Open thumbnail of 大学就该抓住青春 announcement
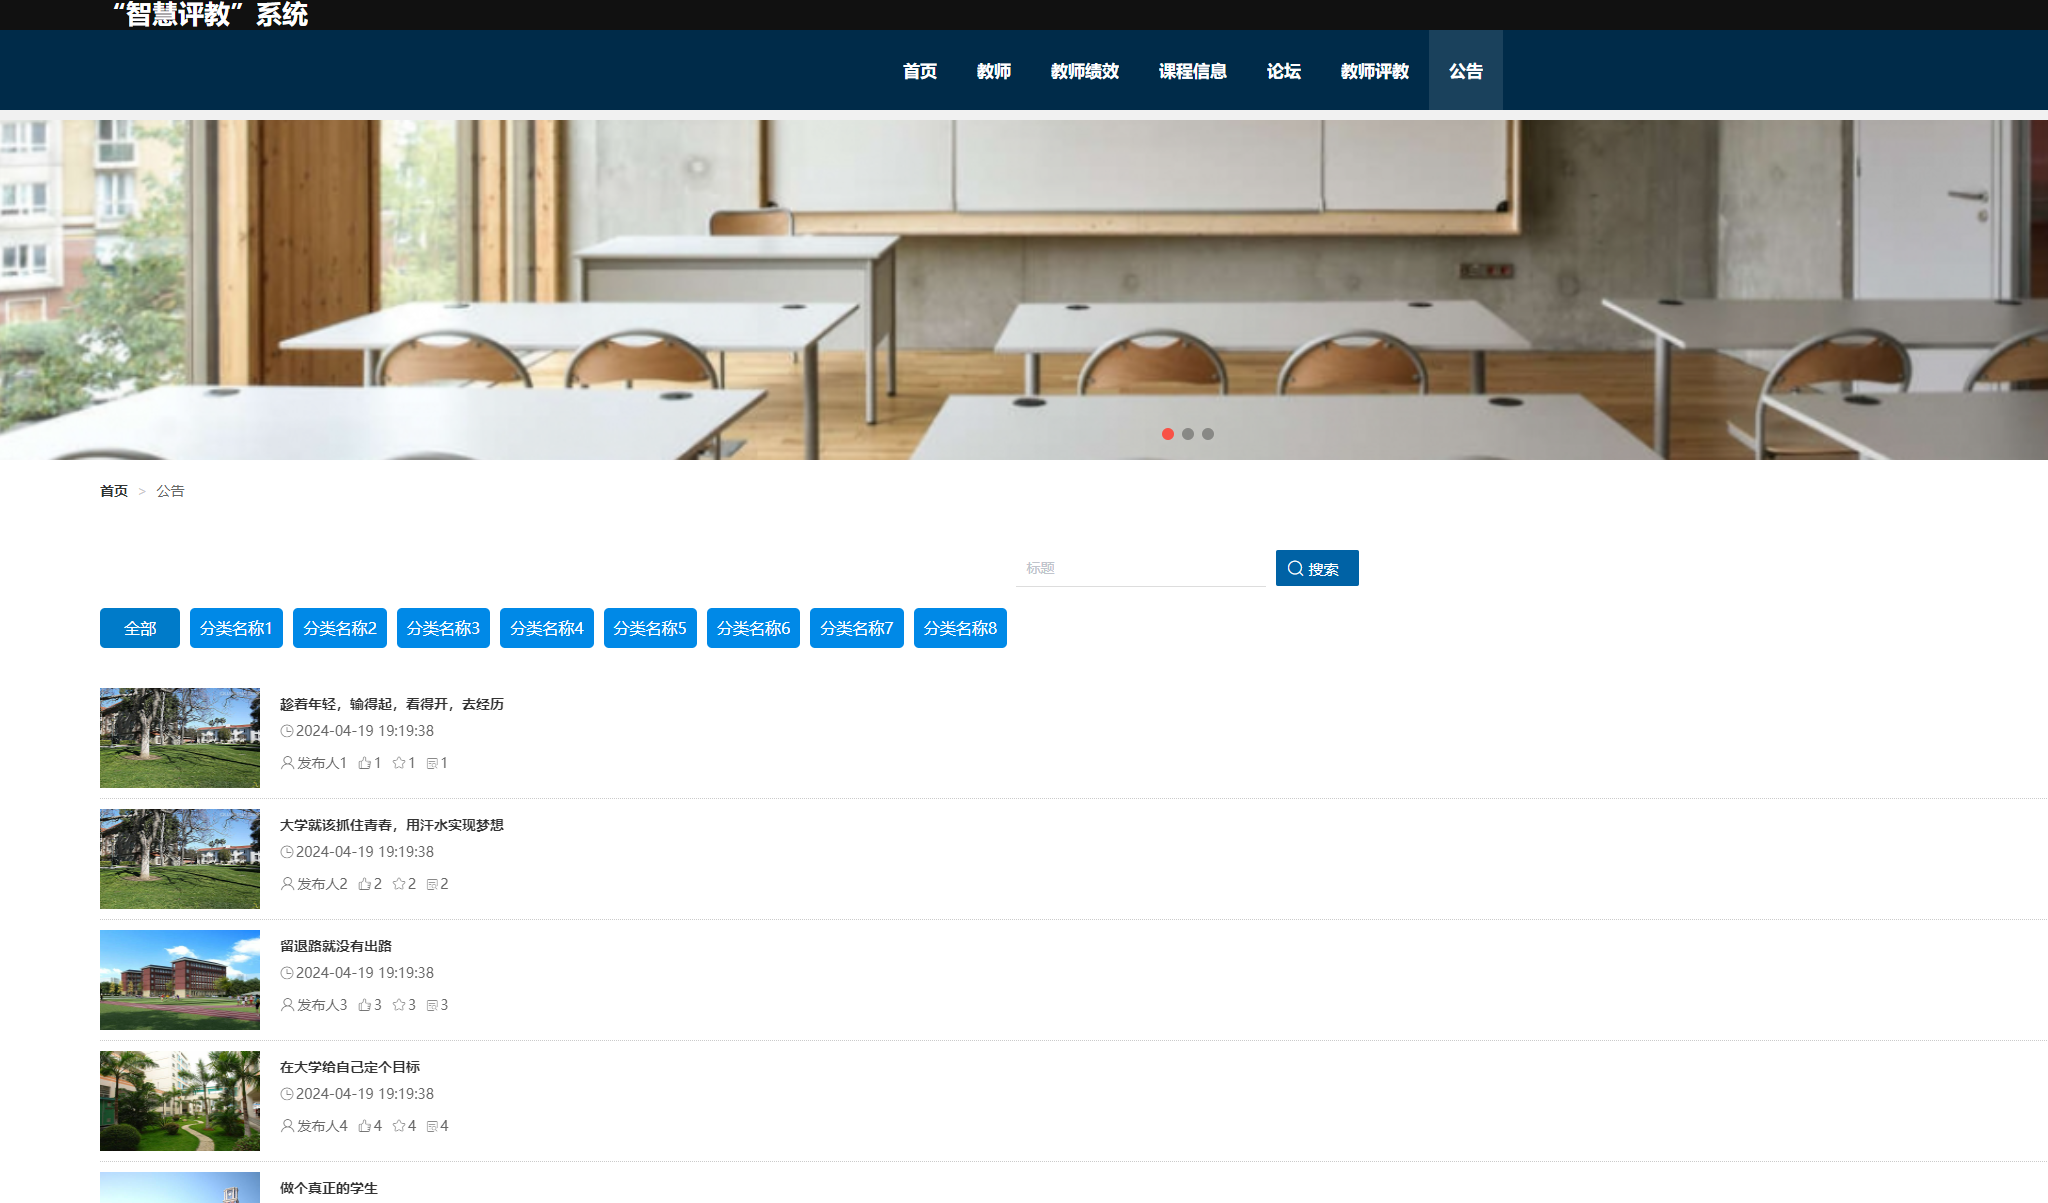This screenshot has width=2048, height=1203. (x=180, y=859)
